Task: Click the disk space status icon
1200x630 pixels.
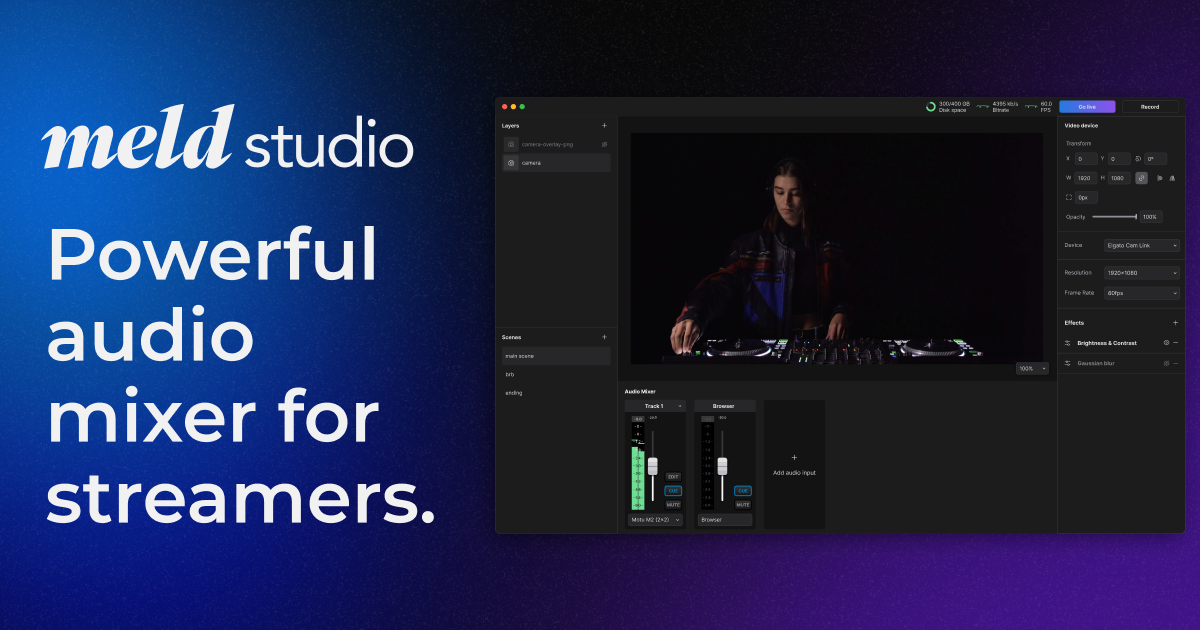Action: 930,106
